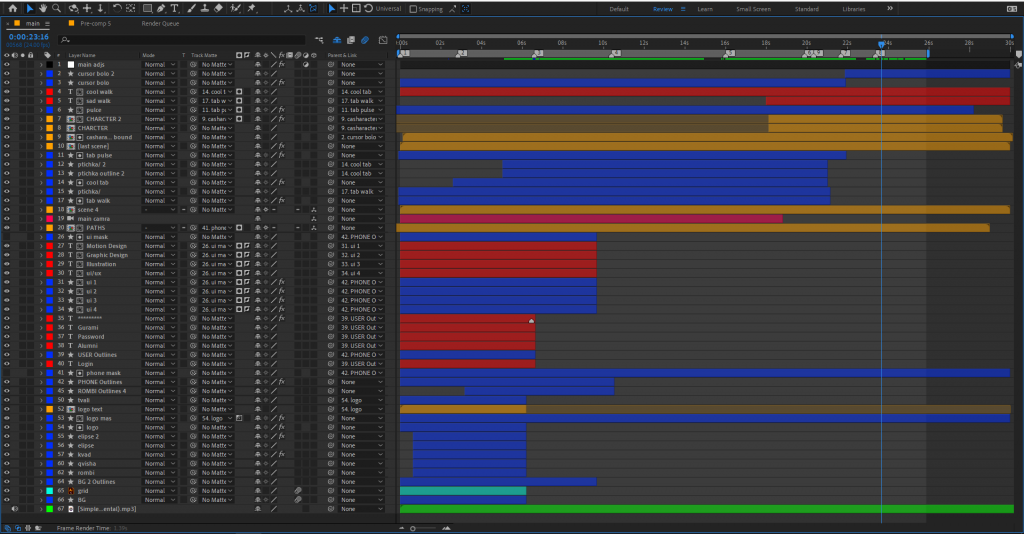Screen dimensions: 1024x534
Task: Toggle the Snapping checkbox
Action: (x=413, y=8)
